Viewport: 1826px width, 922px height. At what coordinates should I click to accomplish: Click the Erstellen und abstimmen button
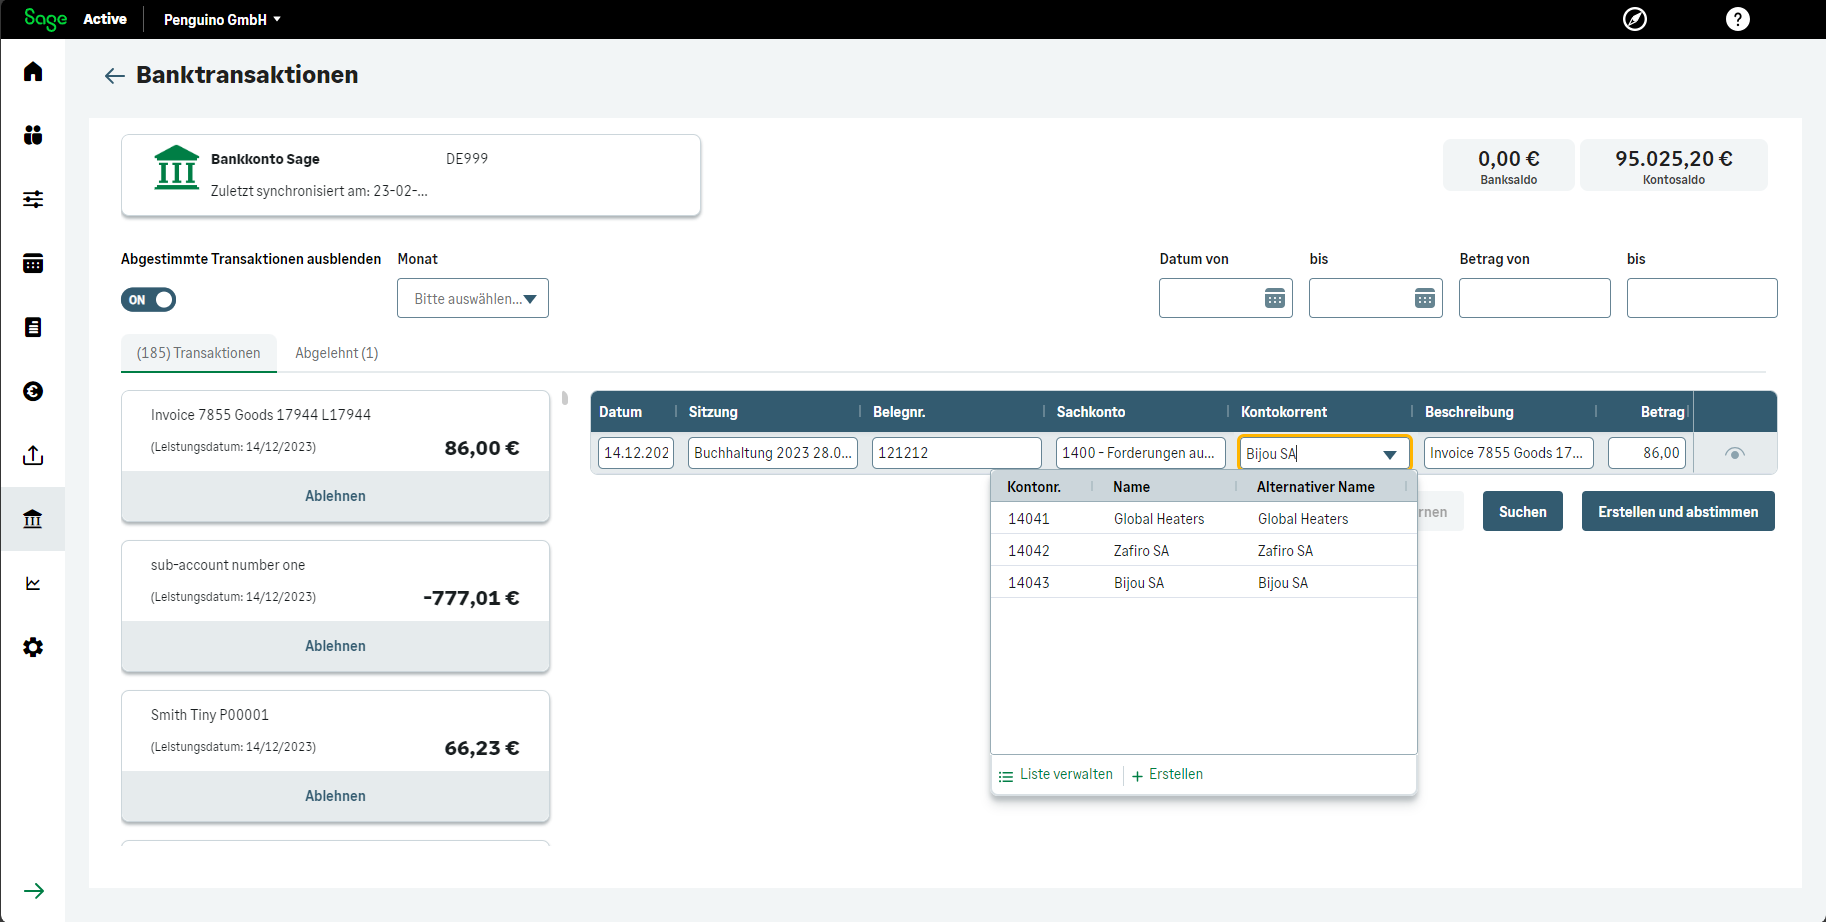[1677, 511]
